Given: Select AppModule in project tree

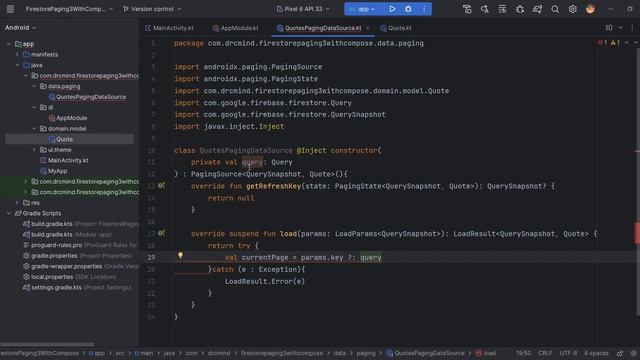Looking at the screenshot, I should pyautogui.click(x=68, y=118).
